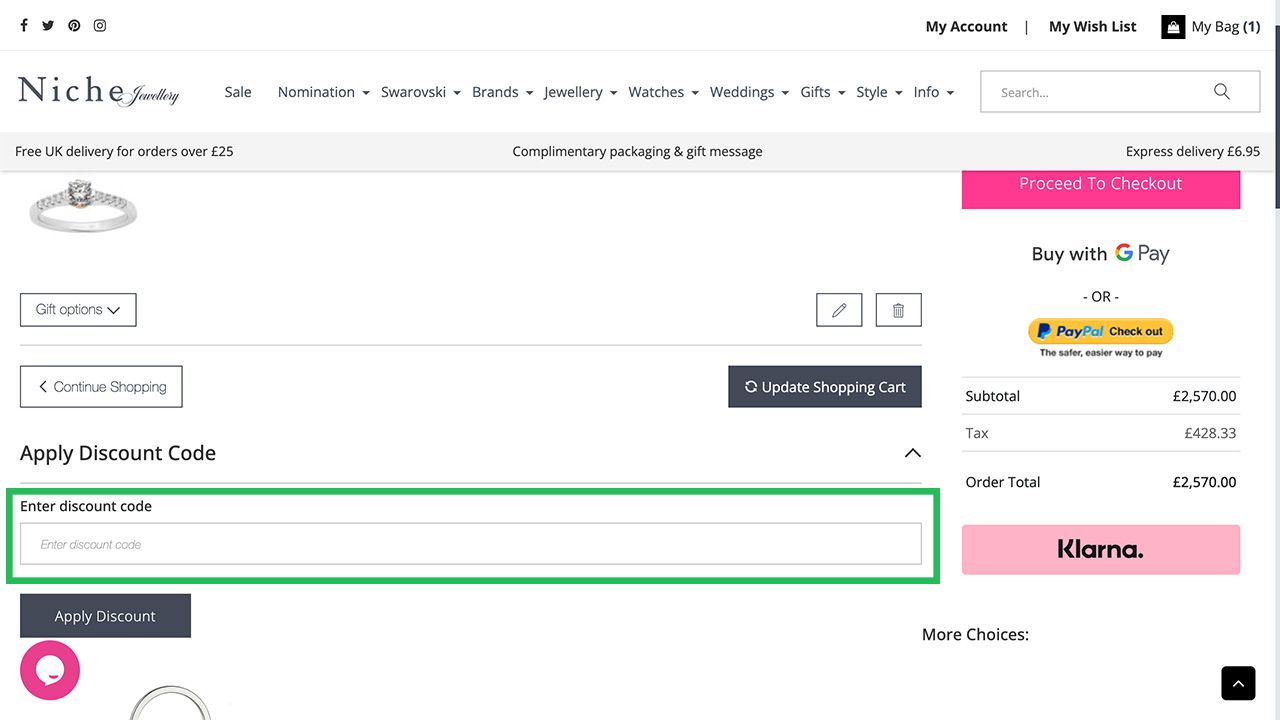Click the back-to-top arrow button

pos(1238,684)
